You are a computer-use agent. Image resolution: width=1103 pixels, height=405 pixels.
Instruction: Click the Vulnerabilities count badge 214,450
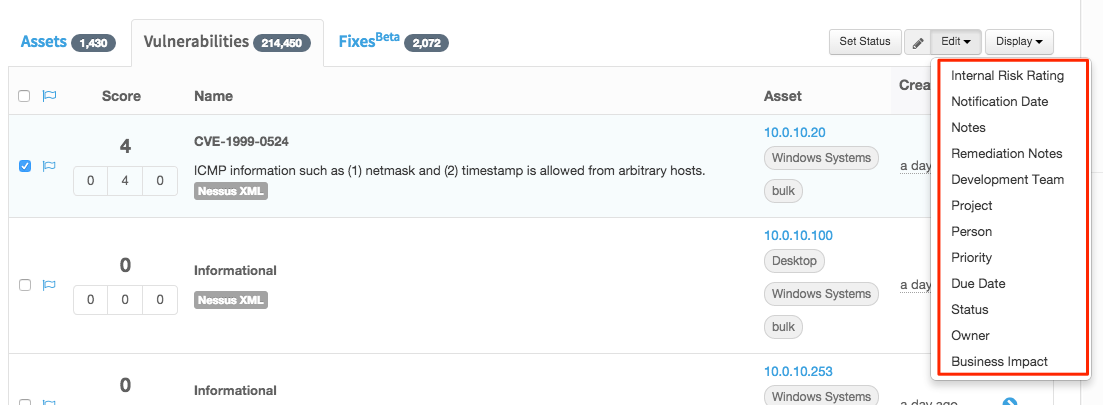pos(281,43)
